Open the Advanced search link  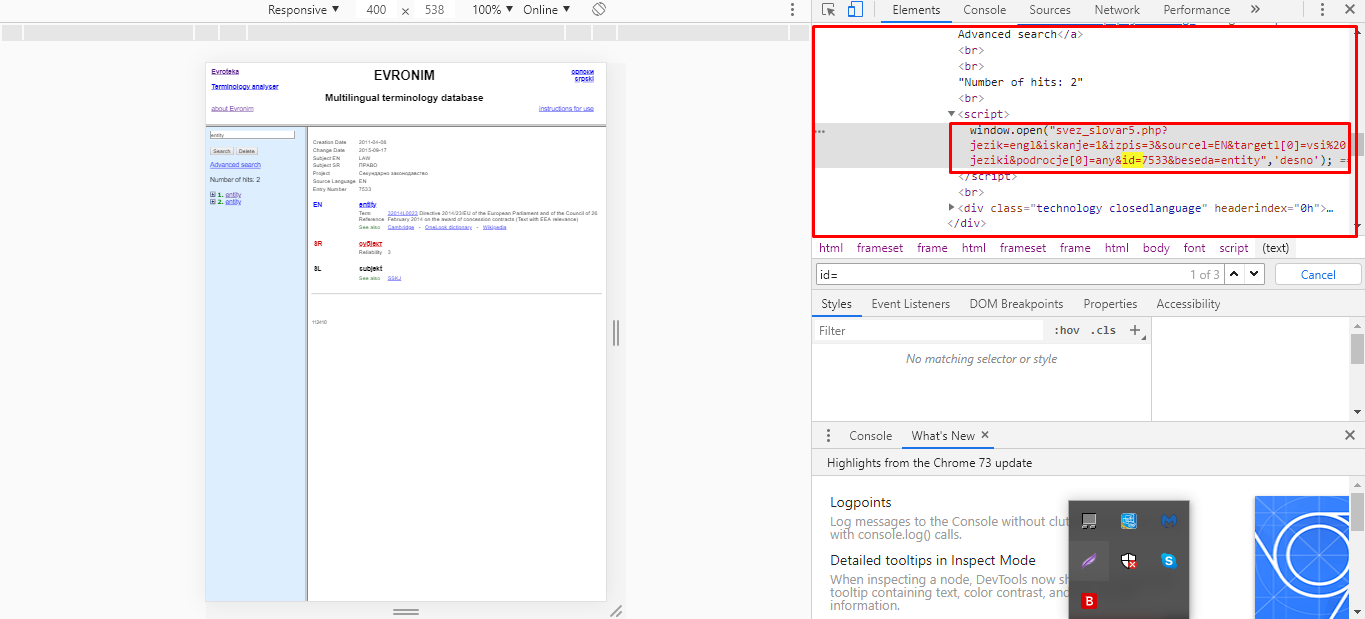pos(235,165)
